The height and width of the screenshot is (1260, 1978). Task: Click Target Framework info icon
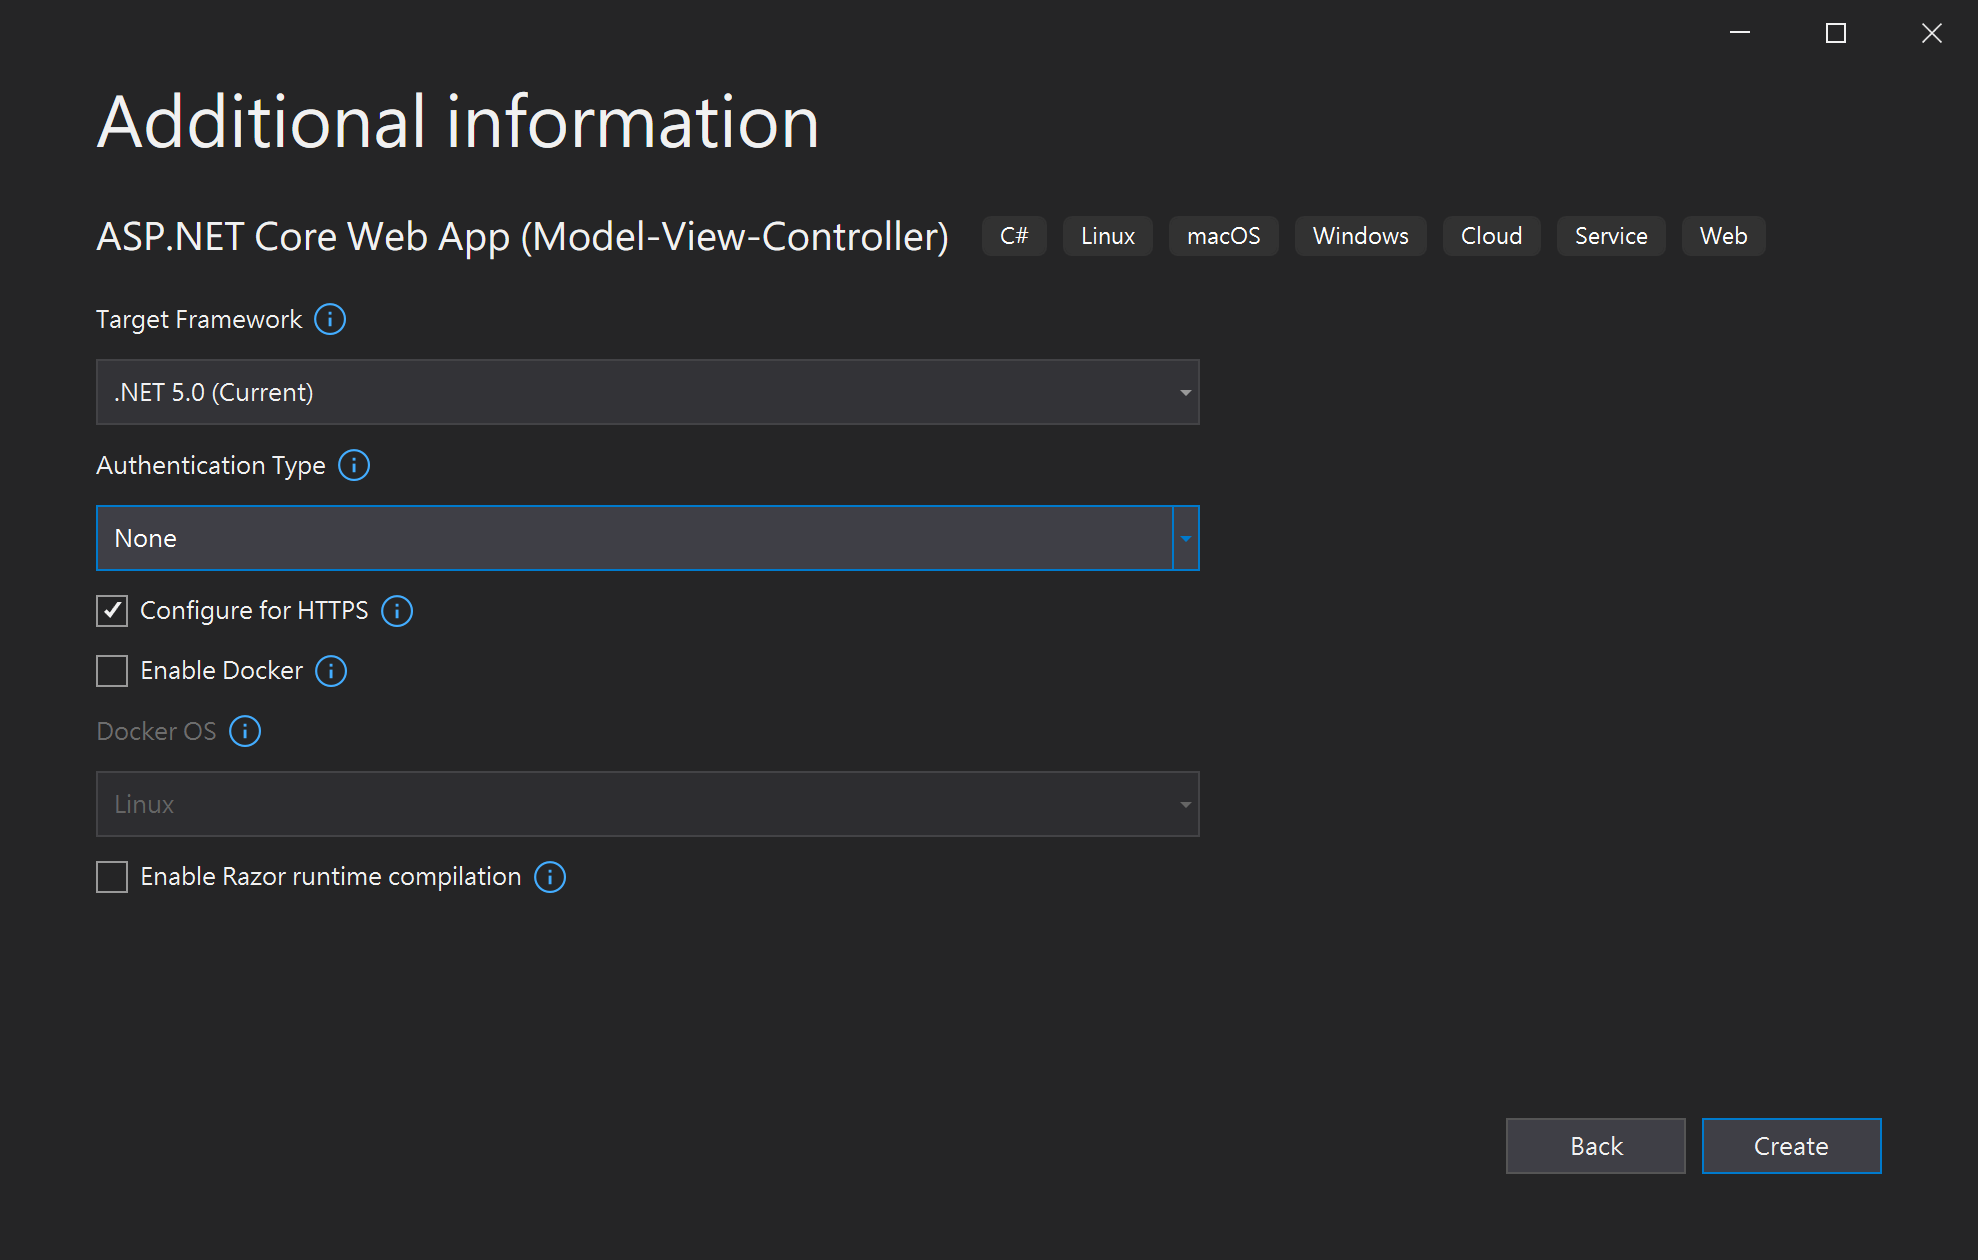[x=330, y=319]
